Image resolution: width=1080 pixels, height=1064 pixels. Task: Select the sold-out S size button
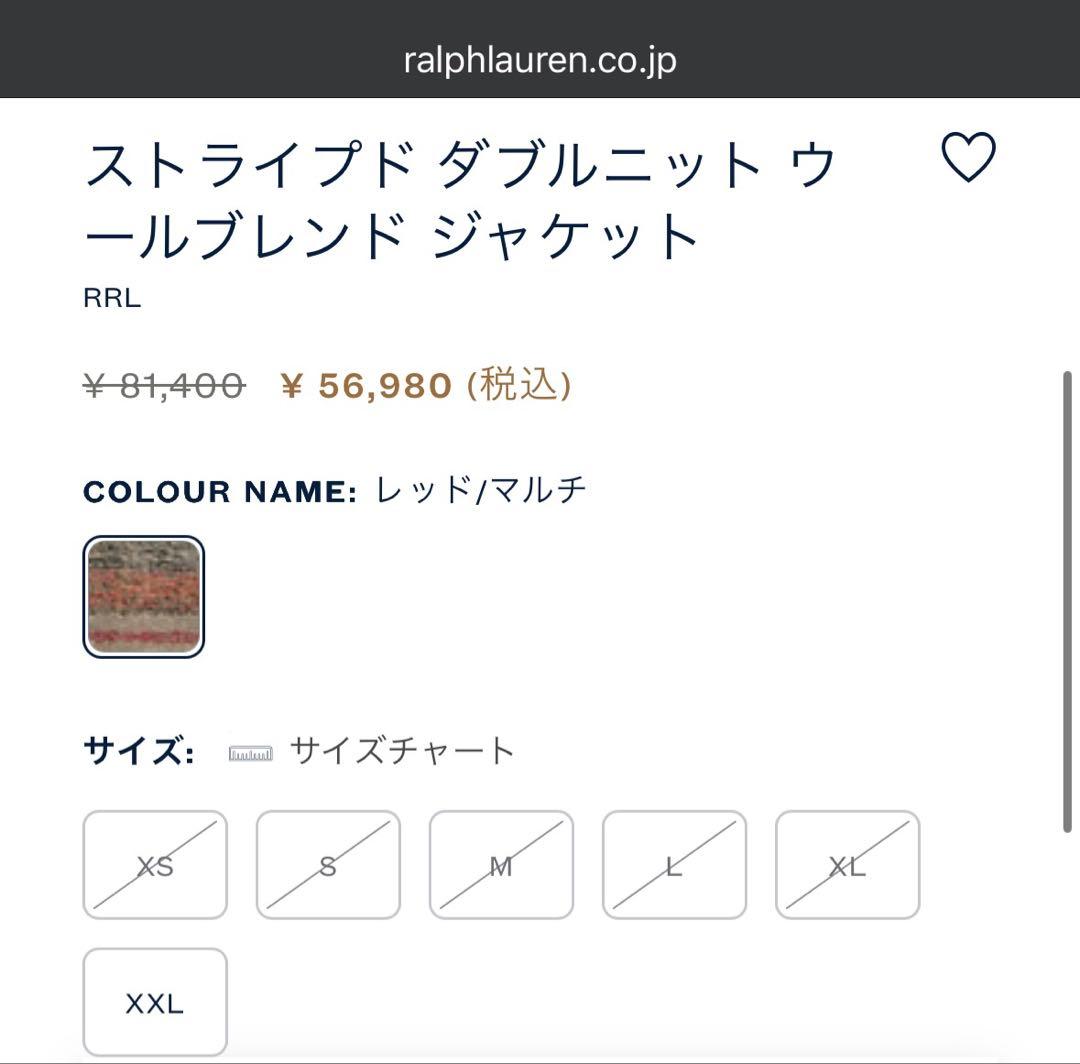point(328,865)
